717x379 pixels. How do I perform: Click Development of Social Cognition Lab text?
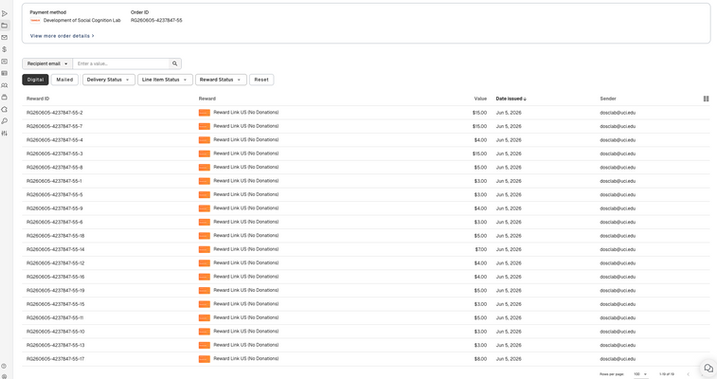tap(82, 21)
